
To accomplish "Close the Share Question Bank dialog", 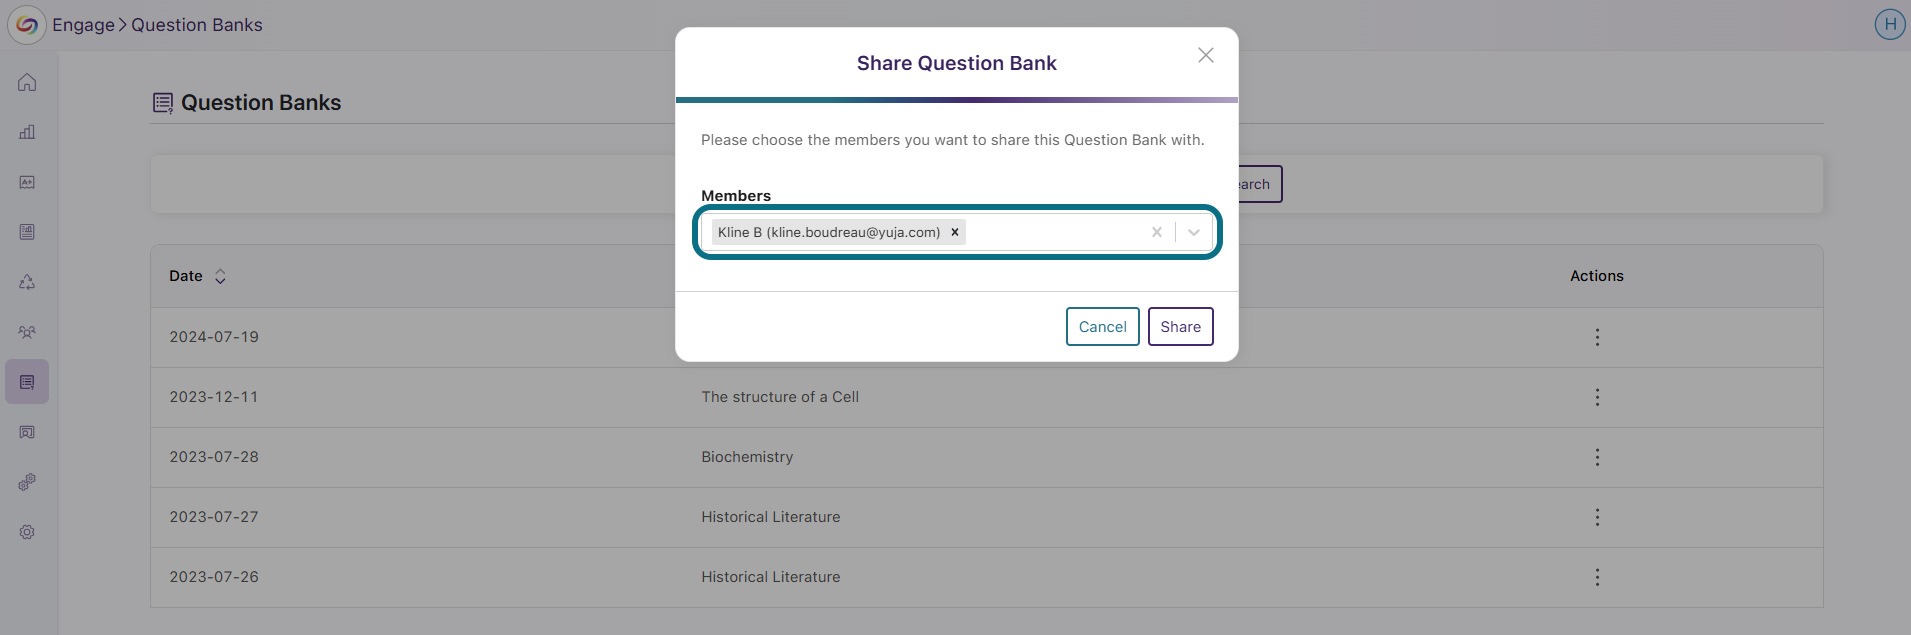I will tap(1206, 55).
